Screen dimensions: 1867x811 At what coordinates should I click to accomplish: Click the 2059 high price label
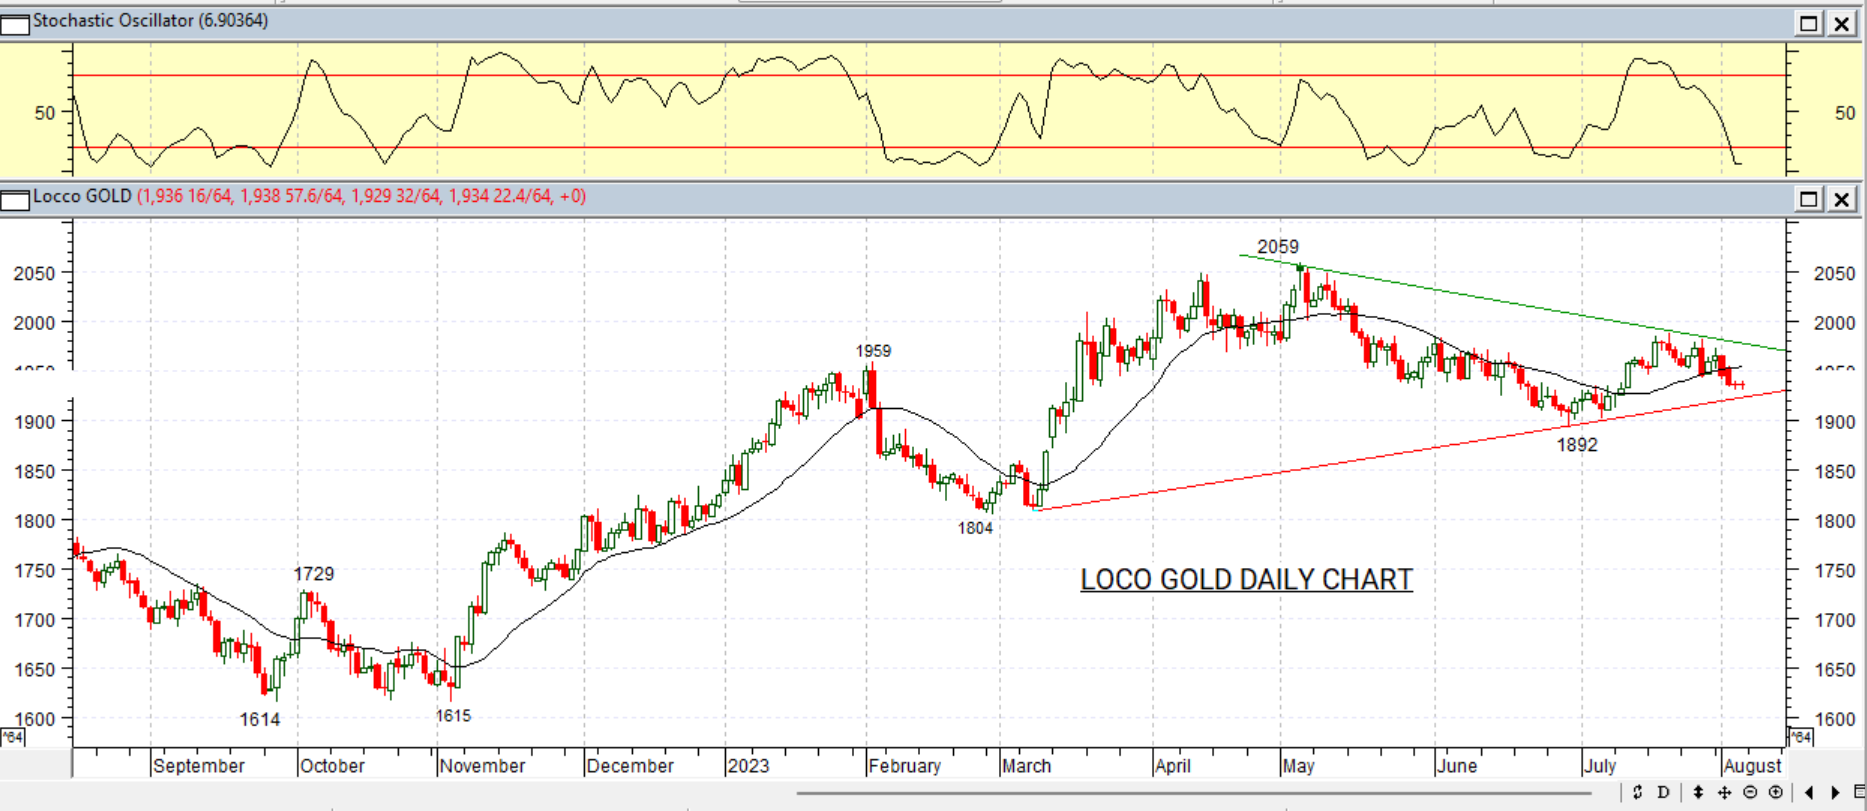(x=1278, y=247)
